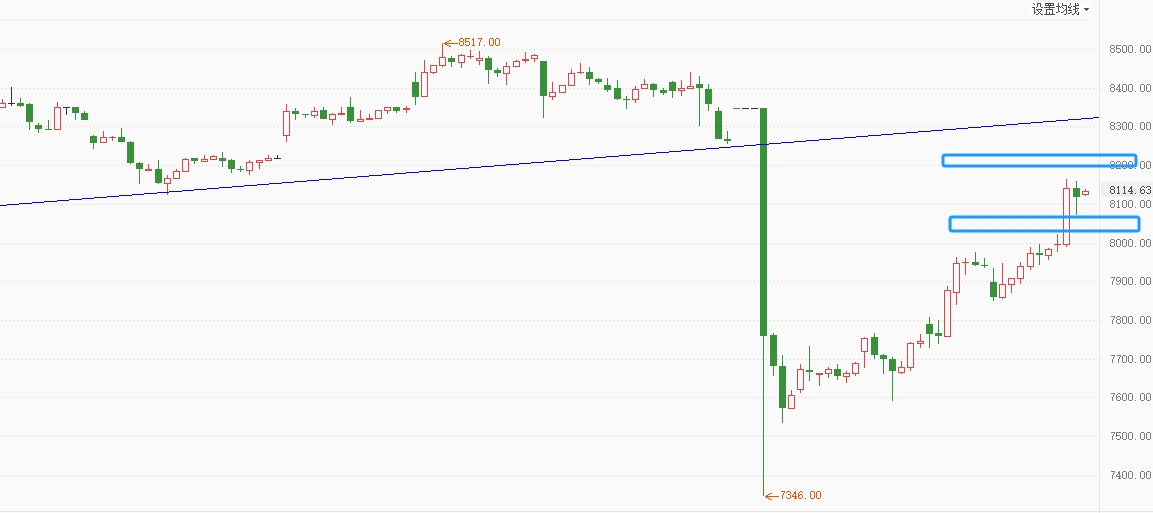
Task: Click the 7400.00 price axis label
Action: tap(1130, 476)
